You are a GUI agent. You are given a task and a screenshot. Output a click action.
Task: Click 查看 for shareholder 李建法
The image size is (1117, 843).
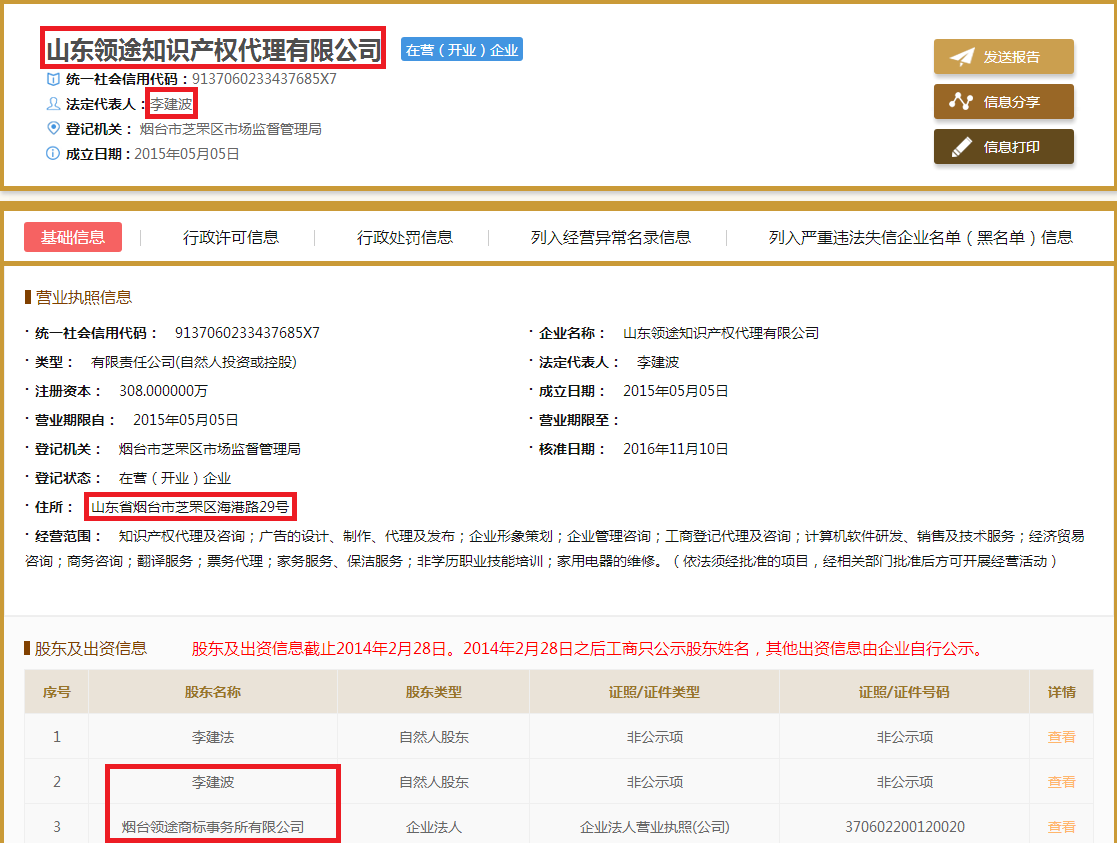click(x=1061, y=737)
